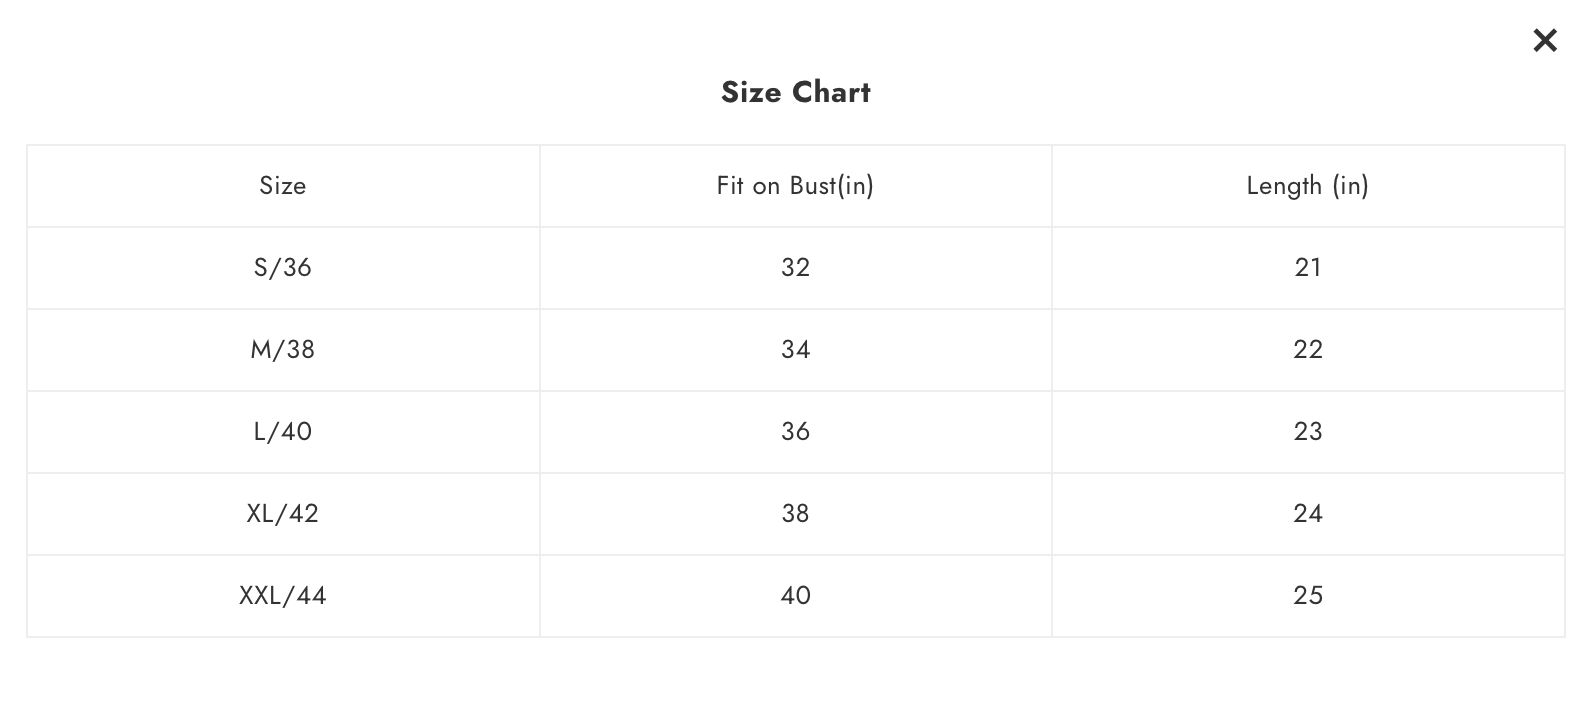This screenshot has width=1580, height=704.
Task: Click length value 21 cell
Action: (1308, 268)
